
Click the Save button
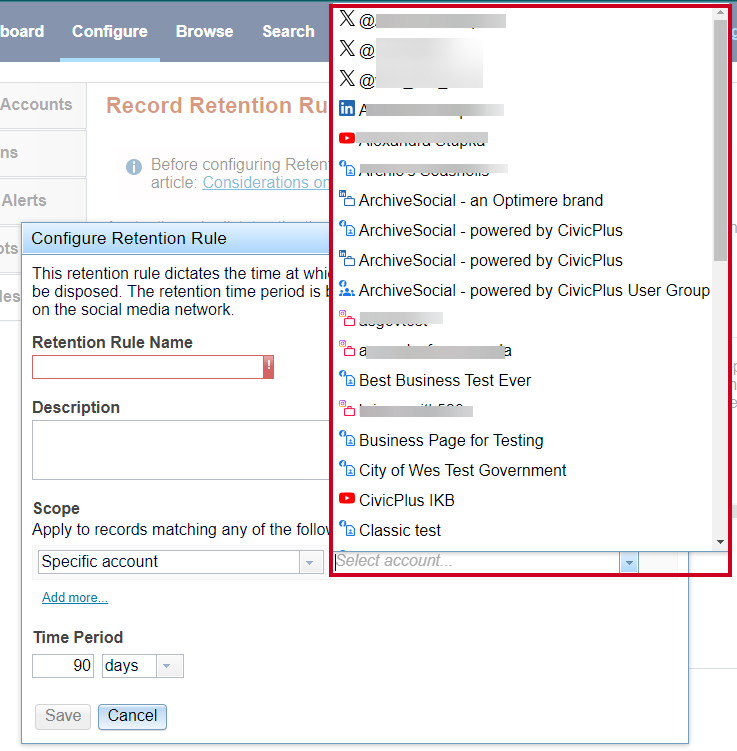pyautogui.click(x=63, y=717)
